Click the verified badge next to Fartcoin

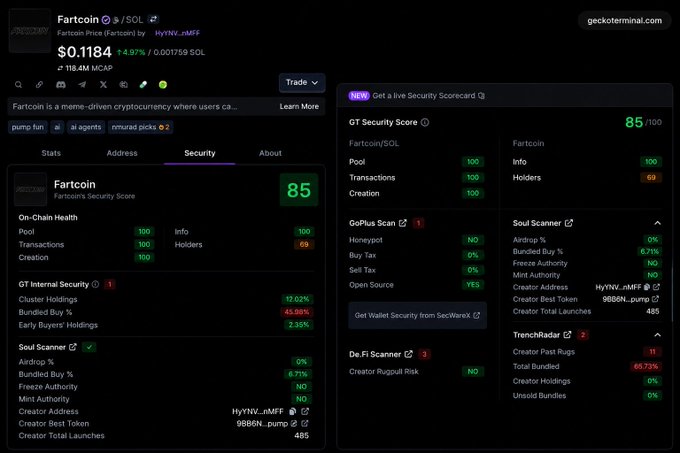106,20
